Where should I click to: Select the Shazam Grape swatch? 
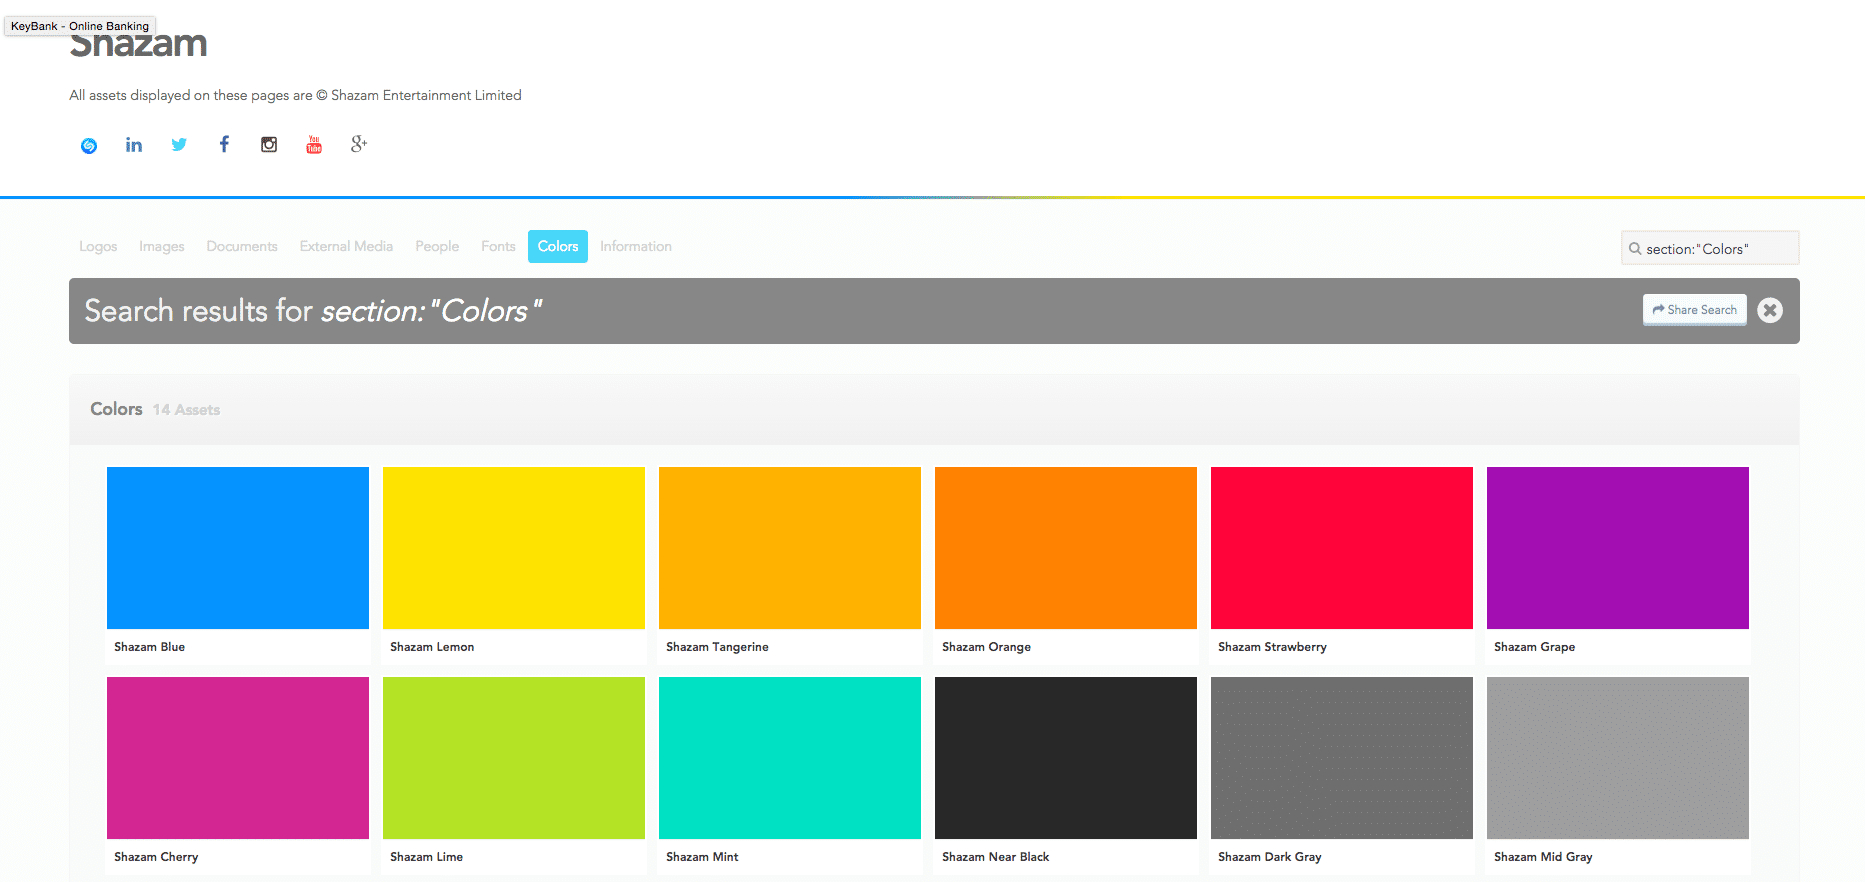(1618, 548)
